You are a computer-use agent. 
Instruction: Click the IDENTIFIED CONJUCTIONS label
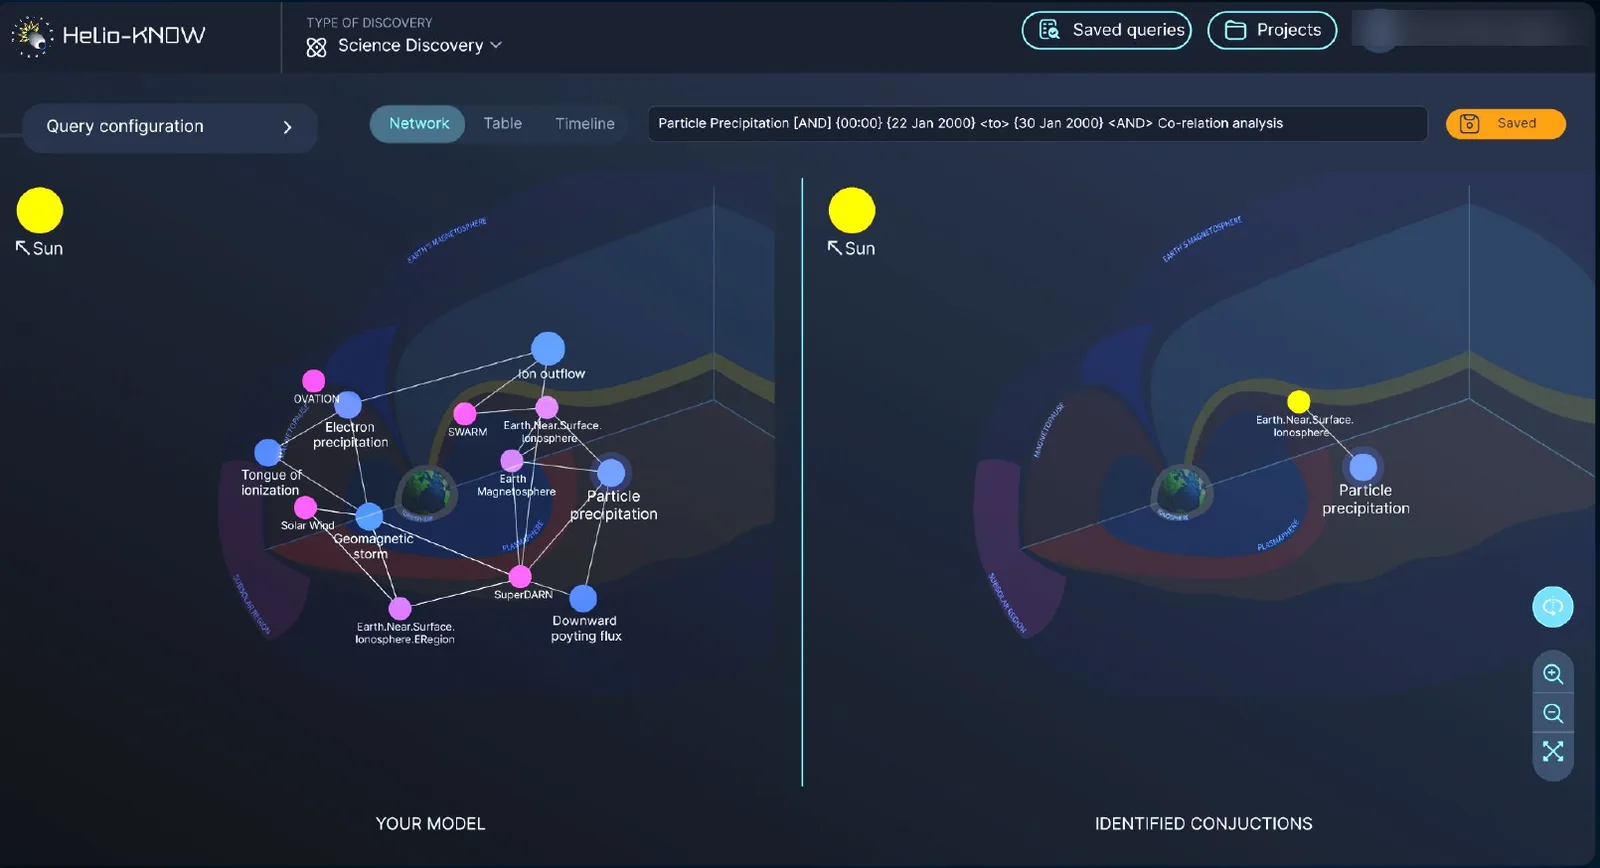pyautogui.click(x=1203, y=824)
